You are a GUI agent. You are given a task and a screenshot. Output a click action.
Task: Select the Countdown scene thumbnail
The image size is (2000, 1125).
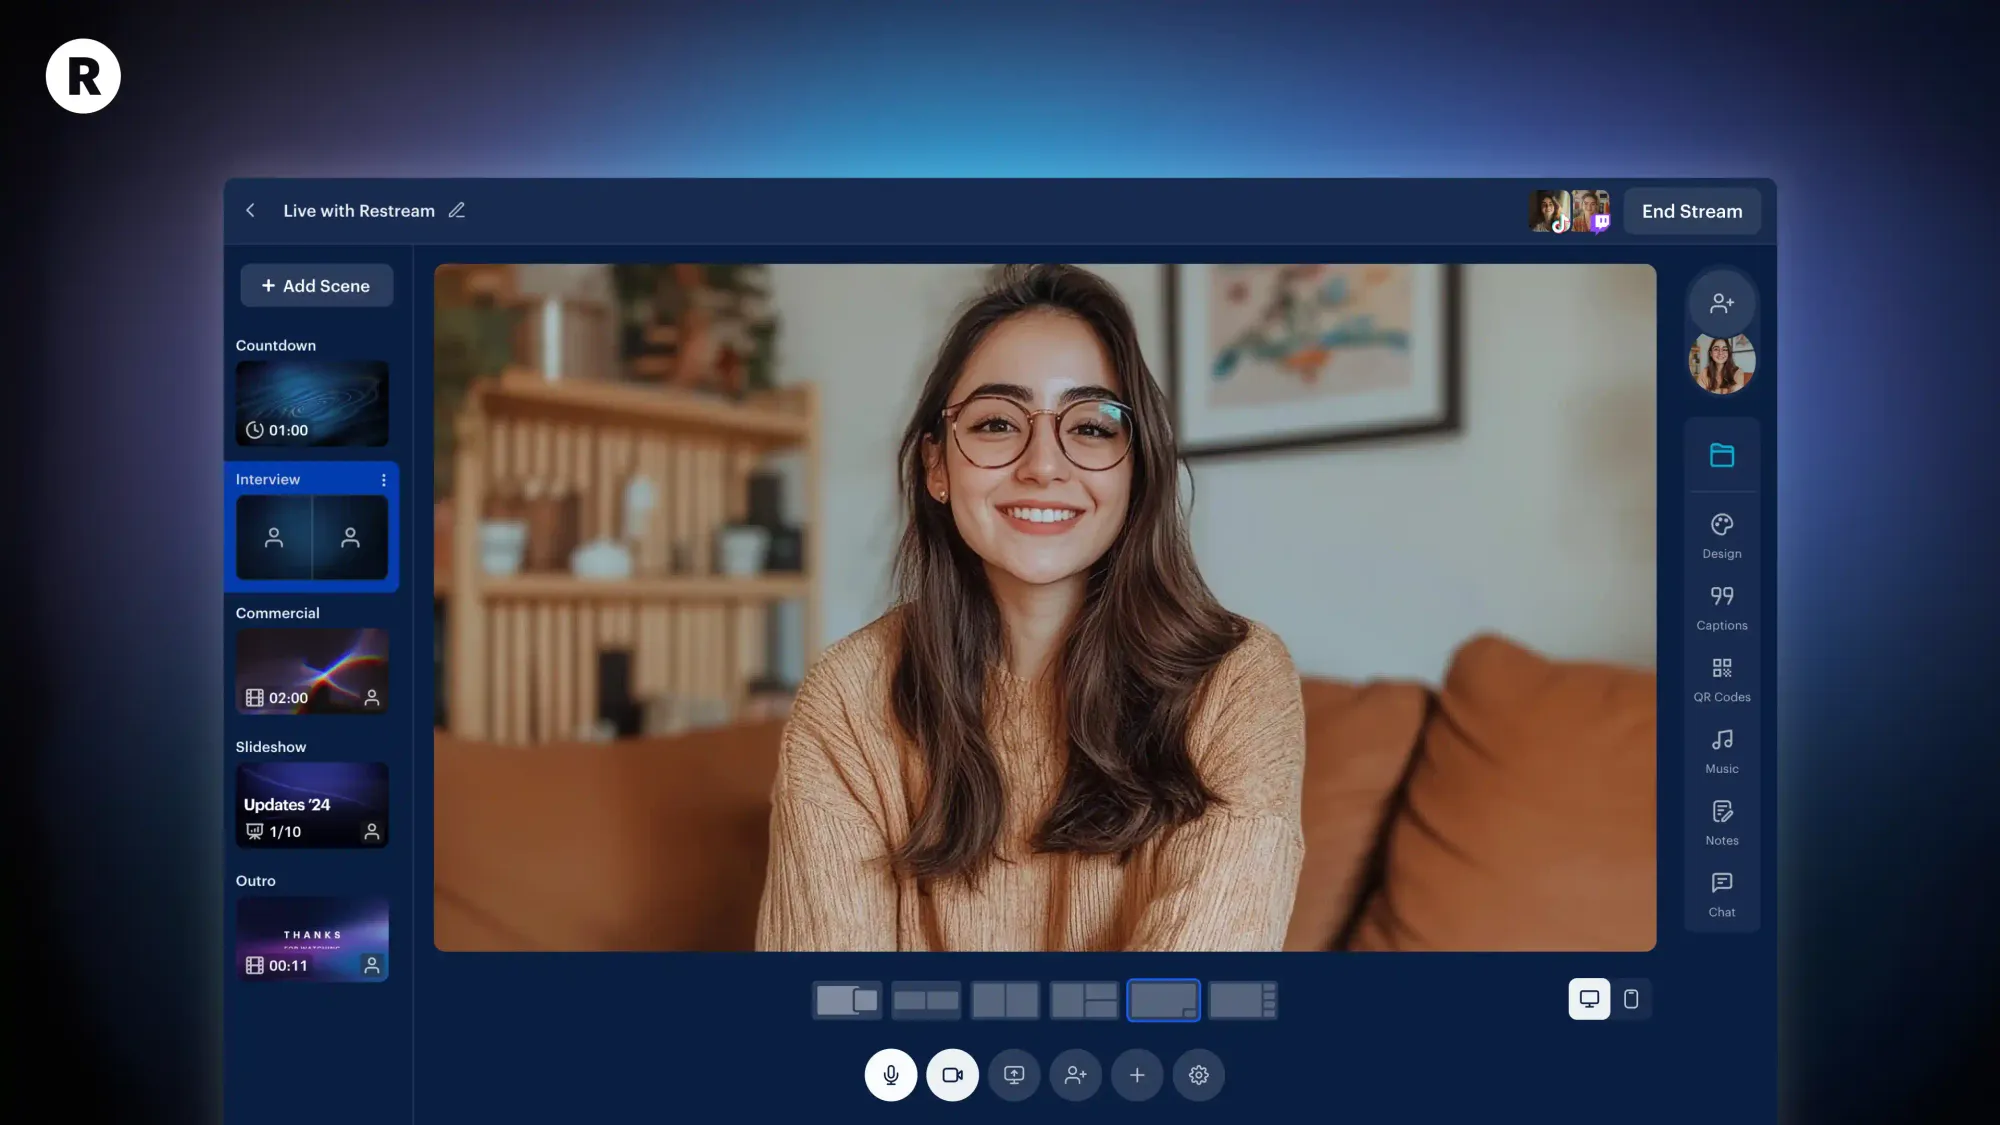[312, 404]
